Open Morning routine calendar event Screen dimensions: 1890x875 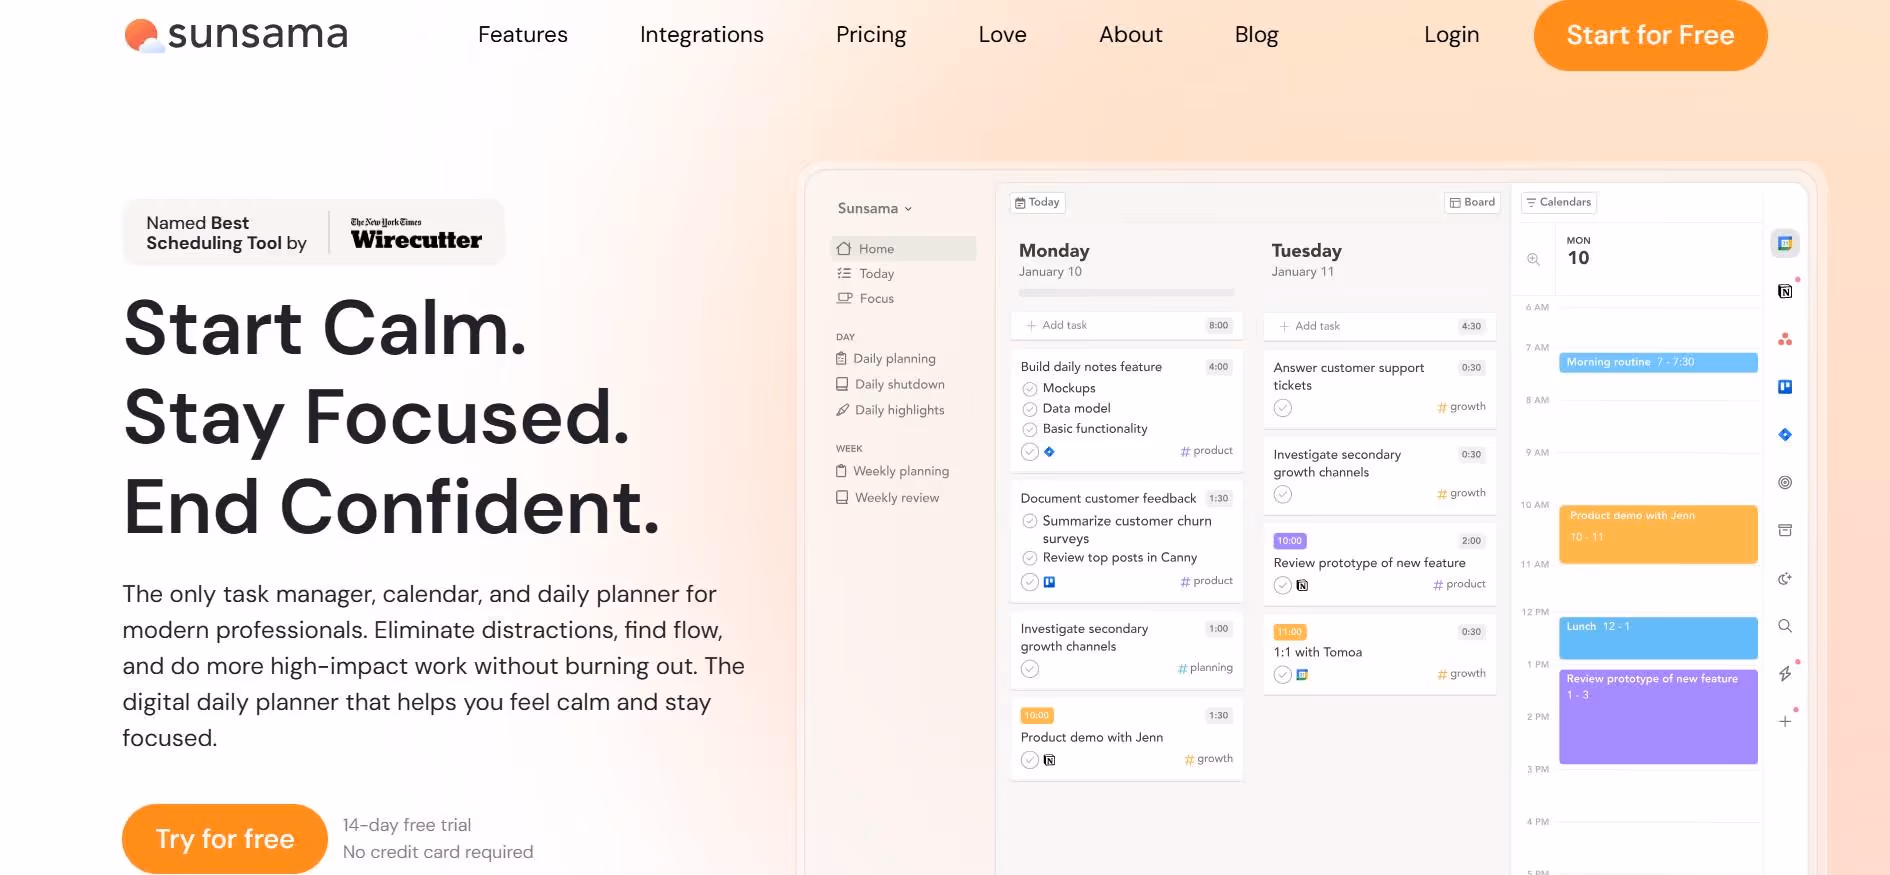pos(1658,362)
